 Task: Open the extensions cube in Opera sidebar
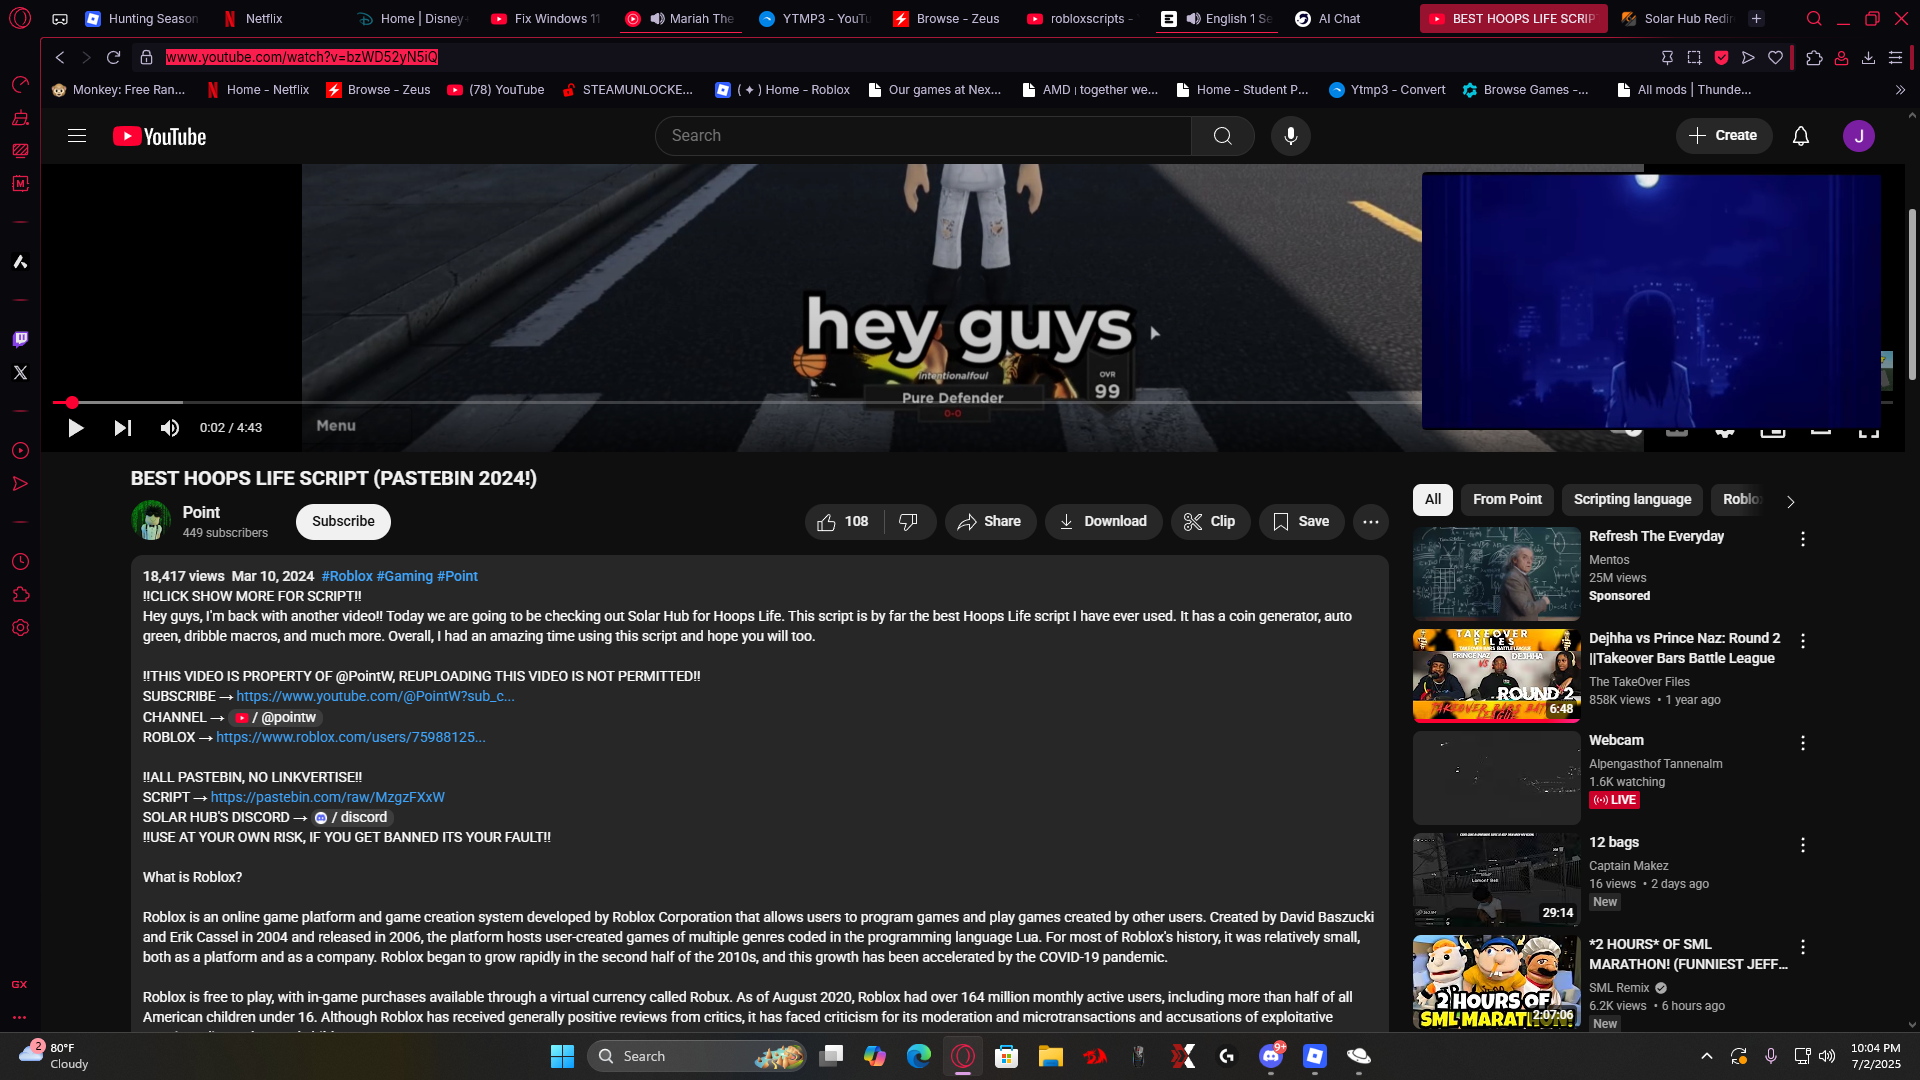click(20, 595)
